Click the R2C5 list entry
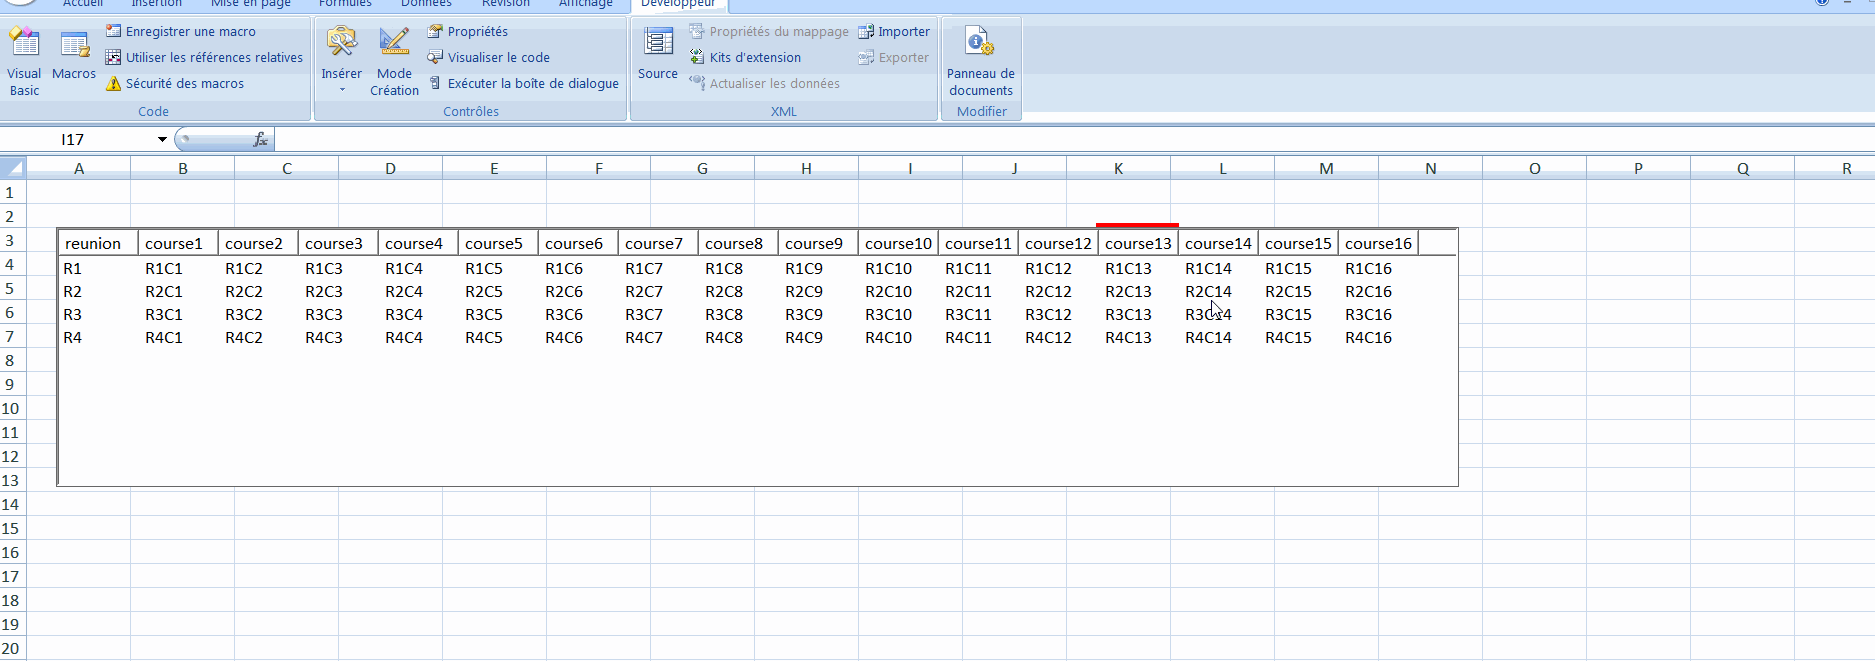This screenshot has width=1875, height=661. pyautogui.click(x=484, y=291)
